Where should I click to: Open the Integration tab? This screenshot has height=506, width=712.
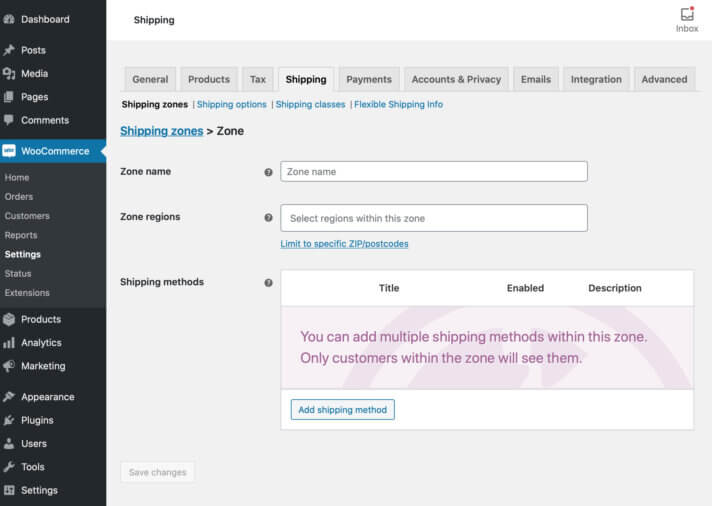pyautogui.click(x=596, y=79)
